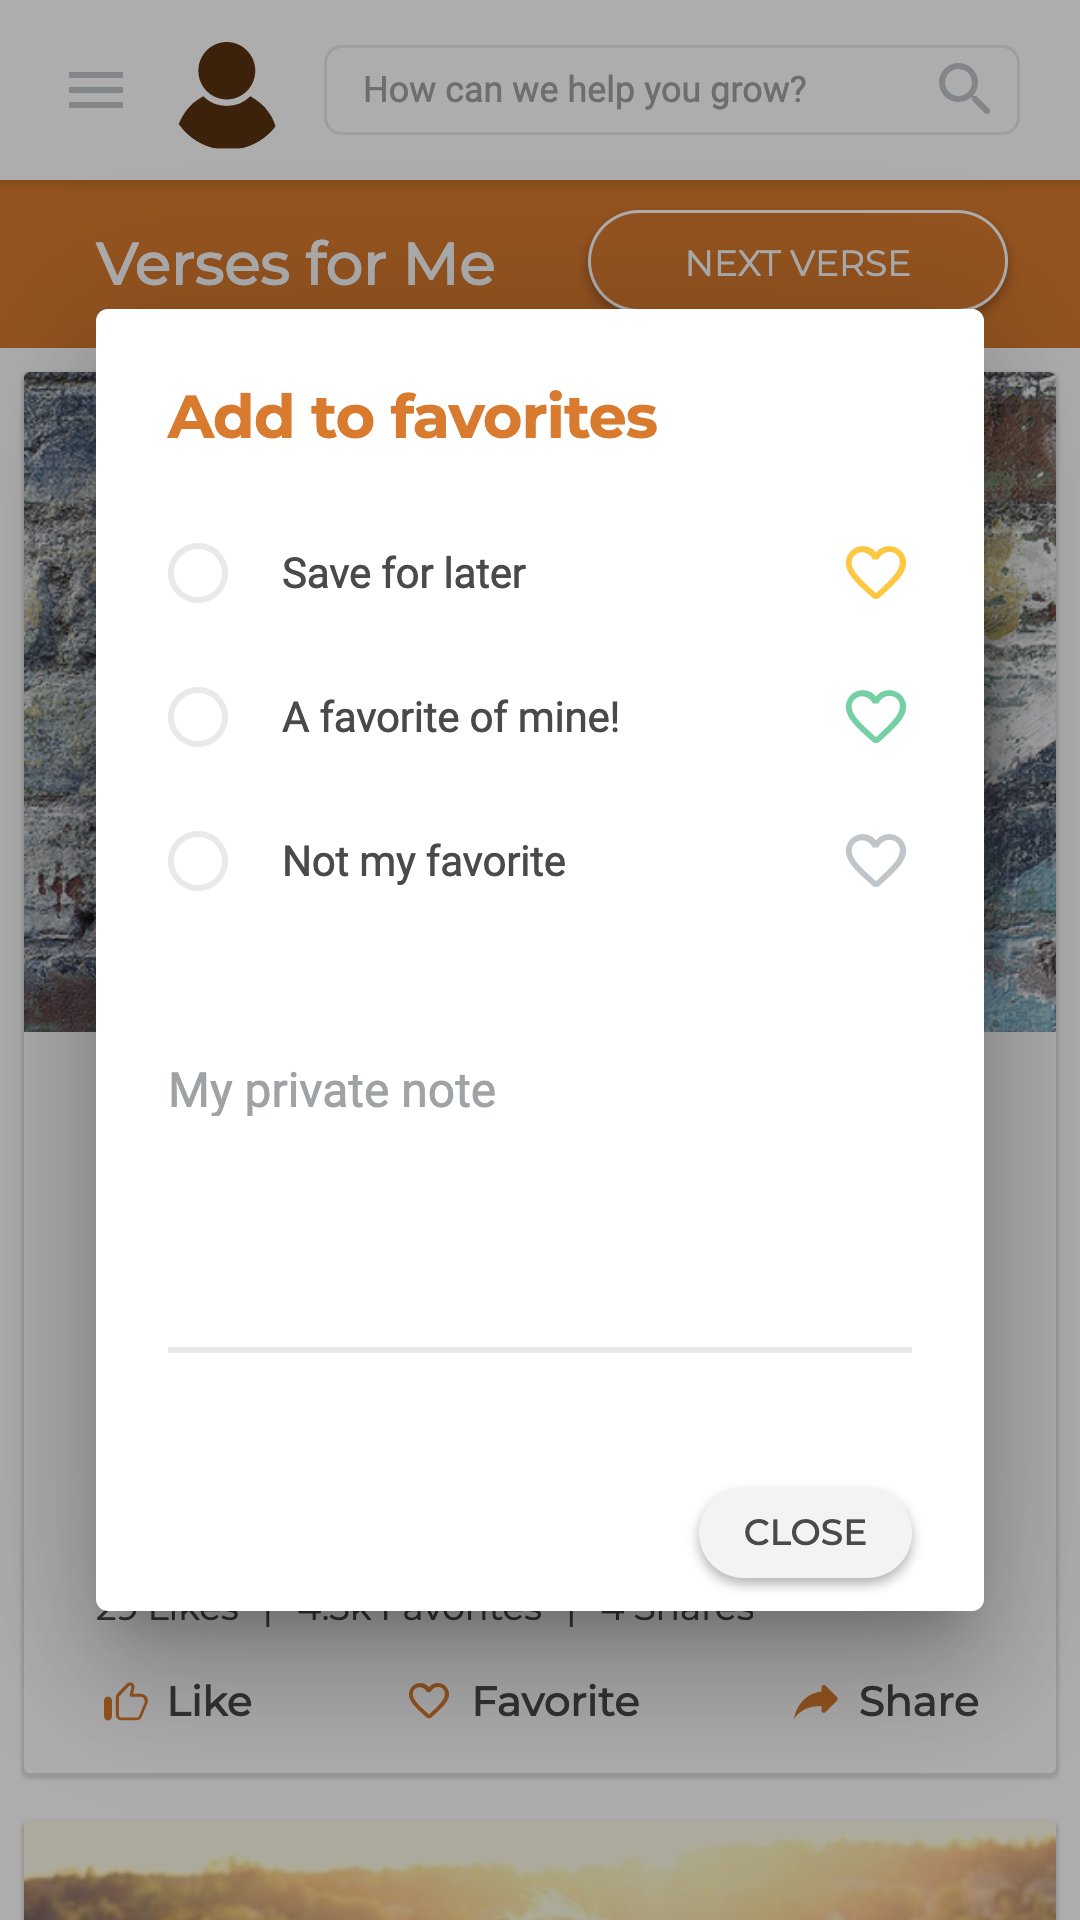
Task: Tap the Favorite heart icon below the dialog
Action: click(429, 1701)
